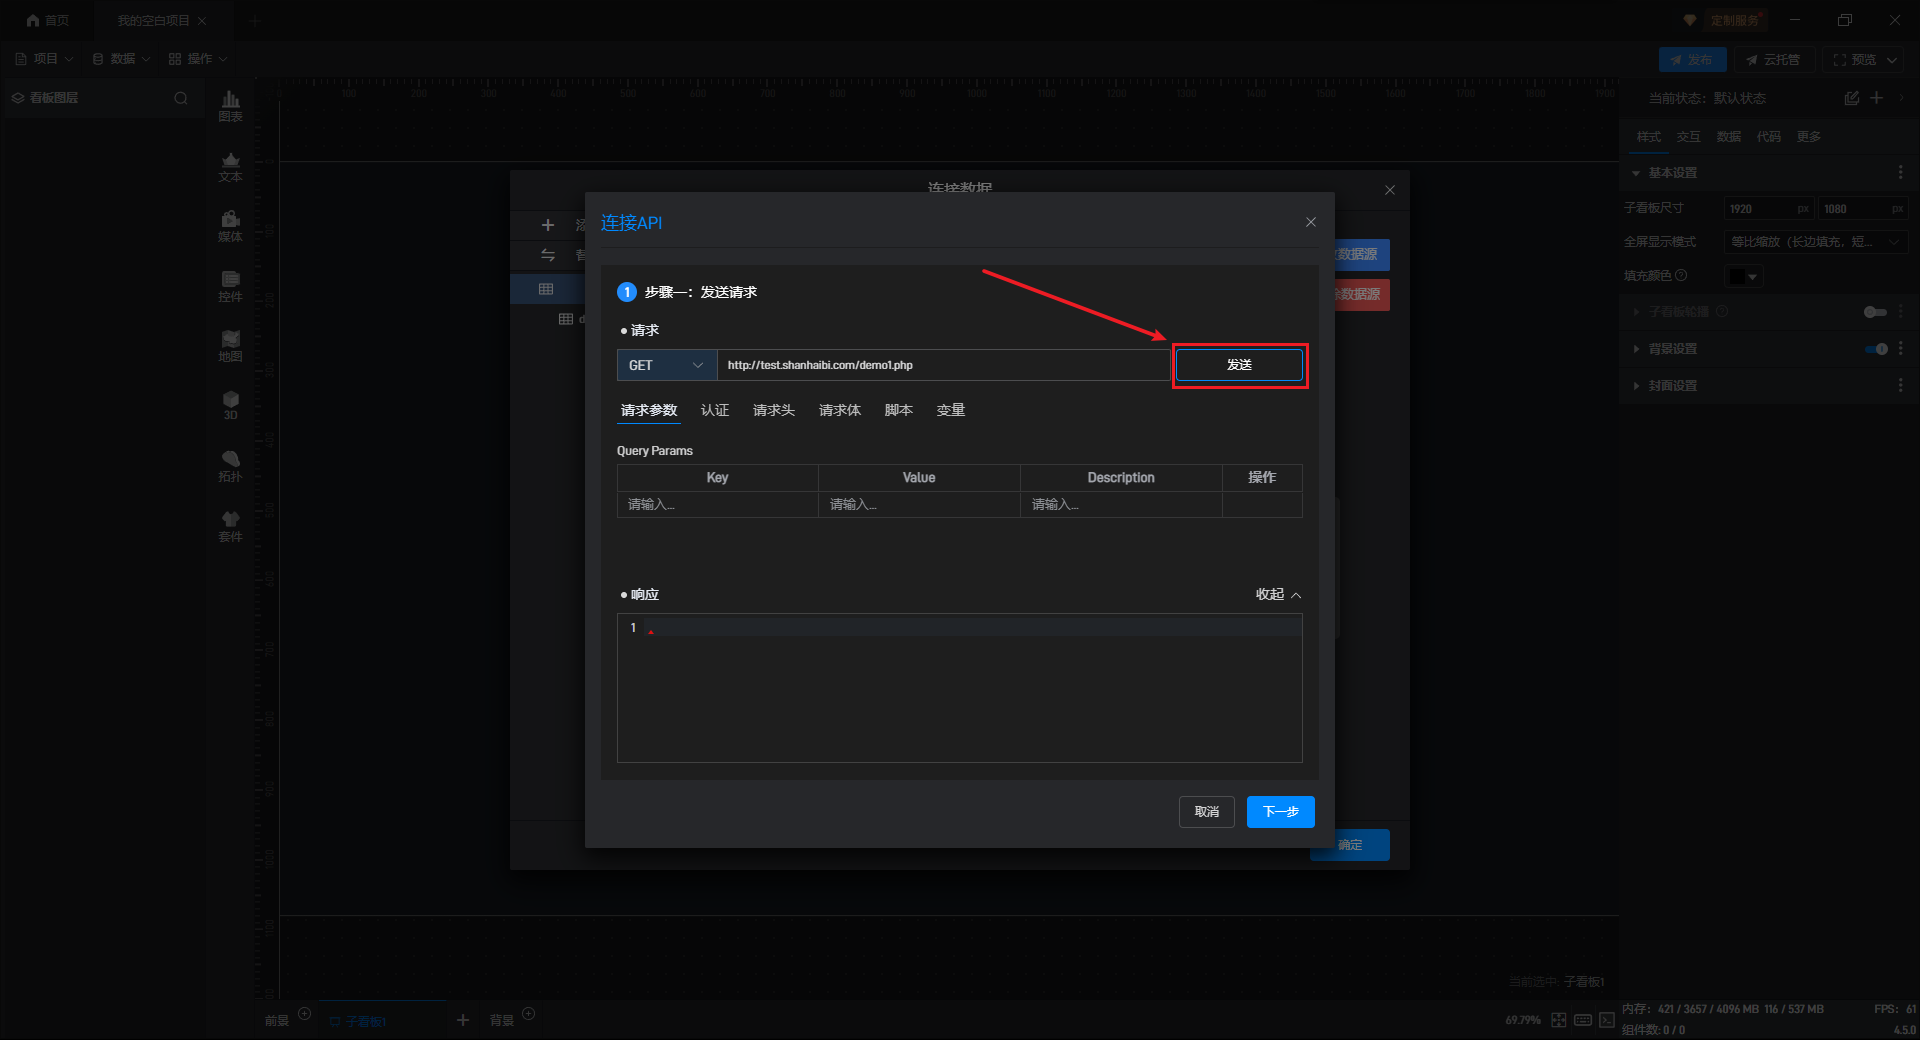This screenshot has width=1920, height=1040.
Task: Click the Key input in Query Params
Action: click(716, 505)
